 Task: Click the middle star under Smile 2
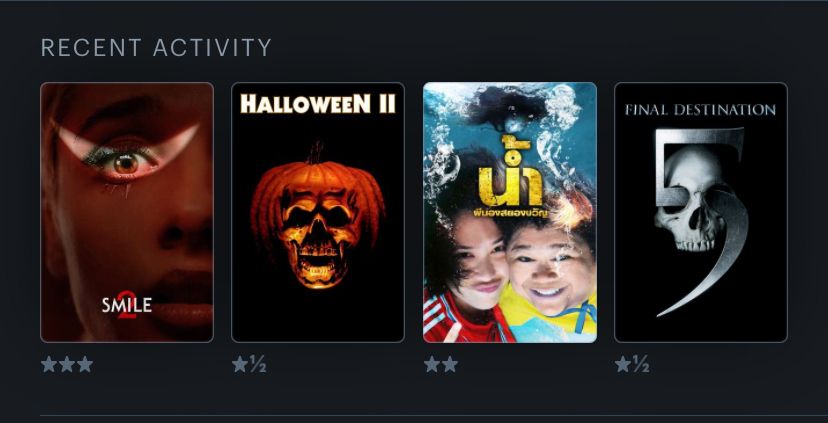(67, 364)
